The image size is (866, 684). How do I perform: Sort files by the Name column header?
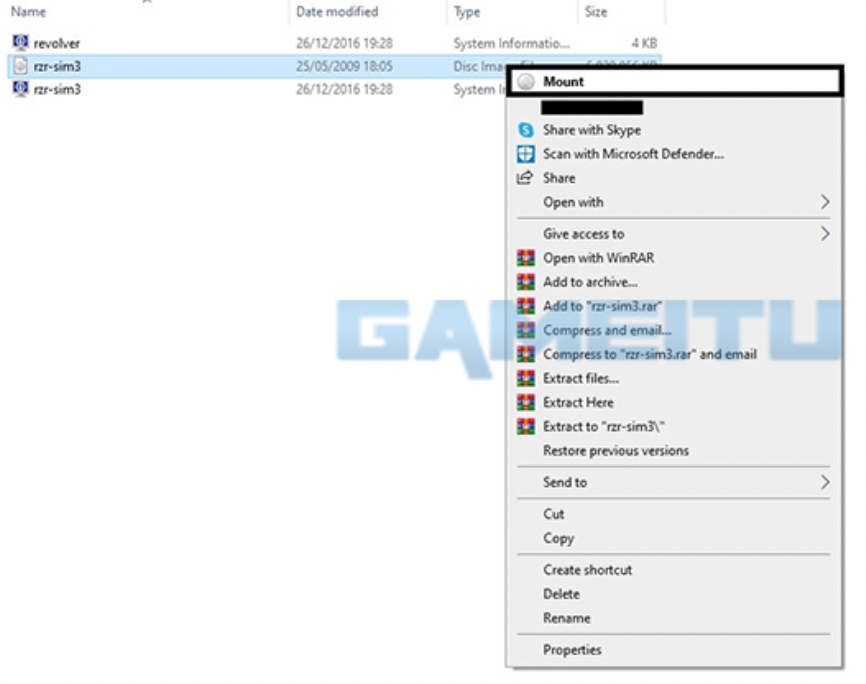coord(28,12)
